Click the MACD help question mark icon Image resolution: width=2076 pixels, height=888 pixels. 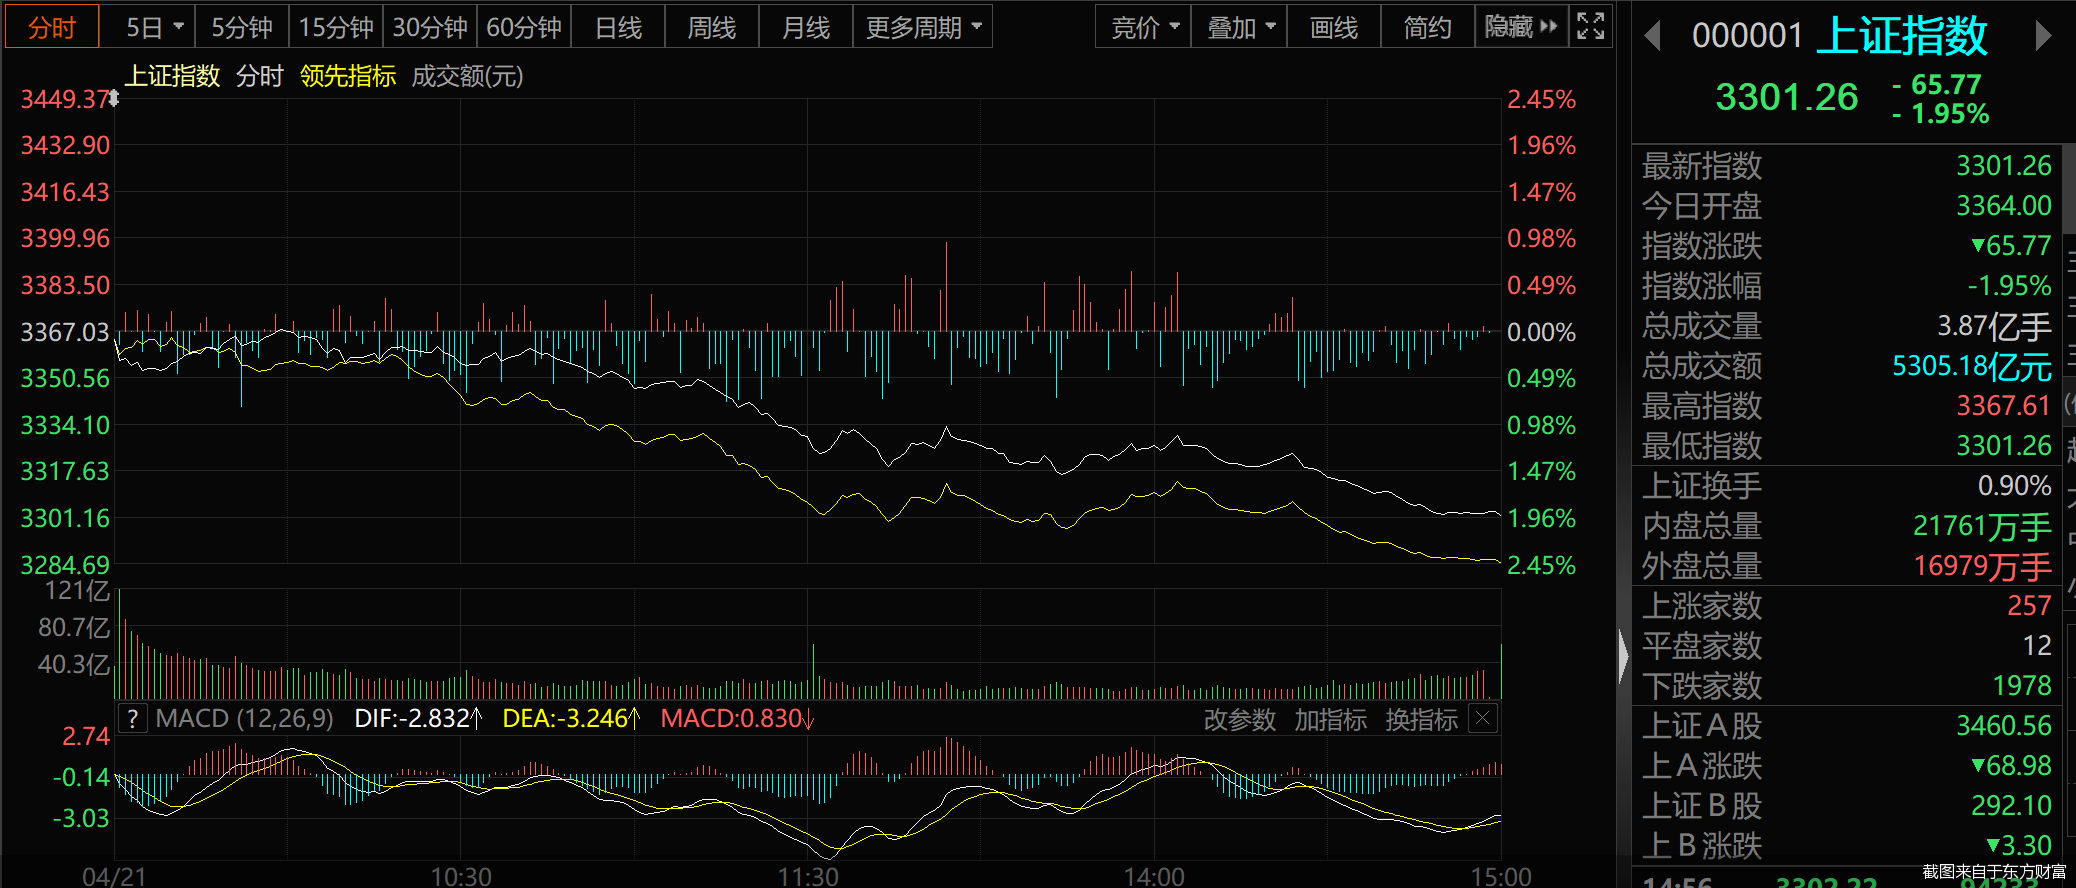(132, 718)
